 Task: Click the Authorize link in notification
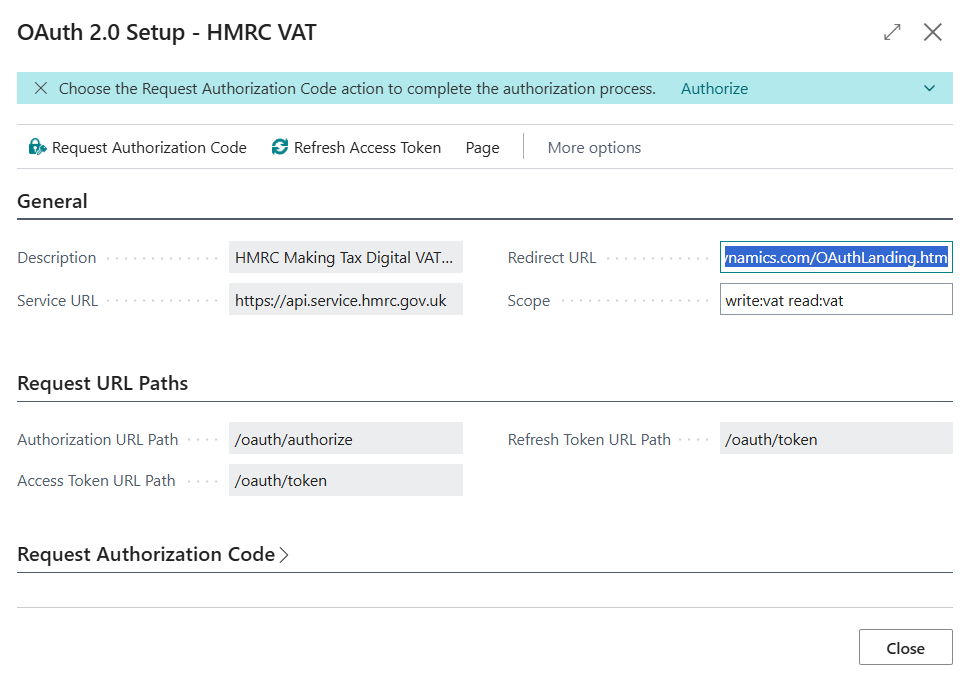[x=714, y=88]
